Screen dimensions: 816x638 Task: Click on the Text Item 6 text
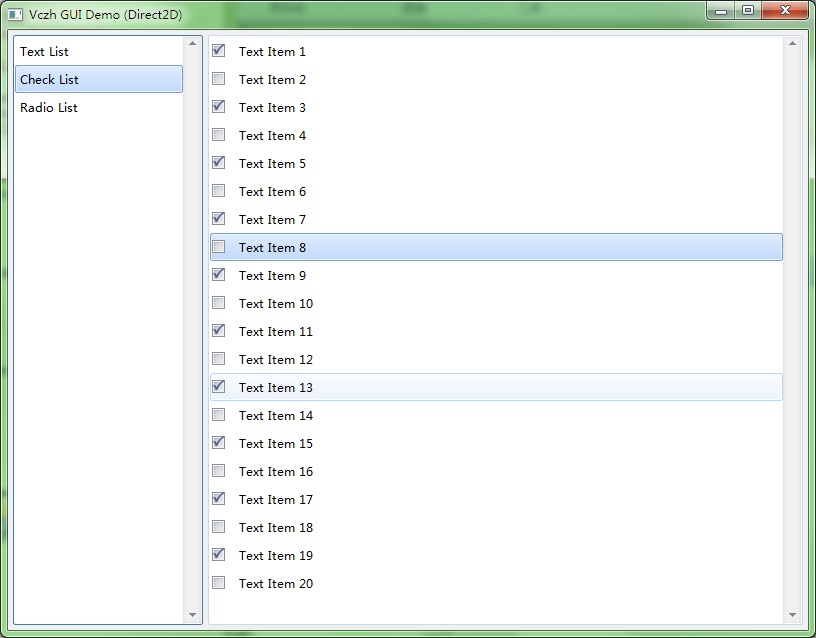tap(272, 192)
